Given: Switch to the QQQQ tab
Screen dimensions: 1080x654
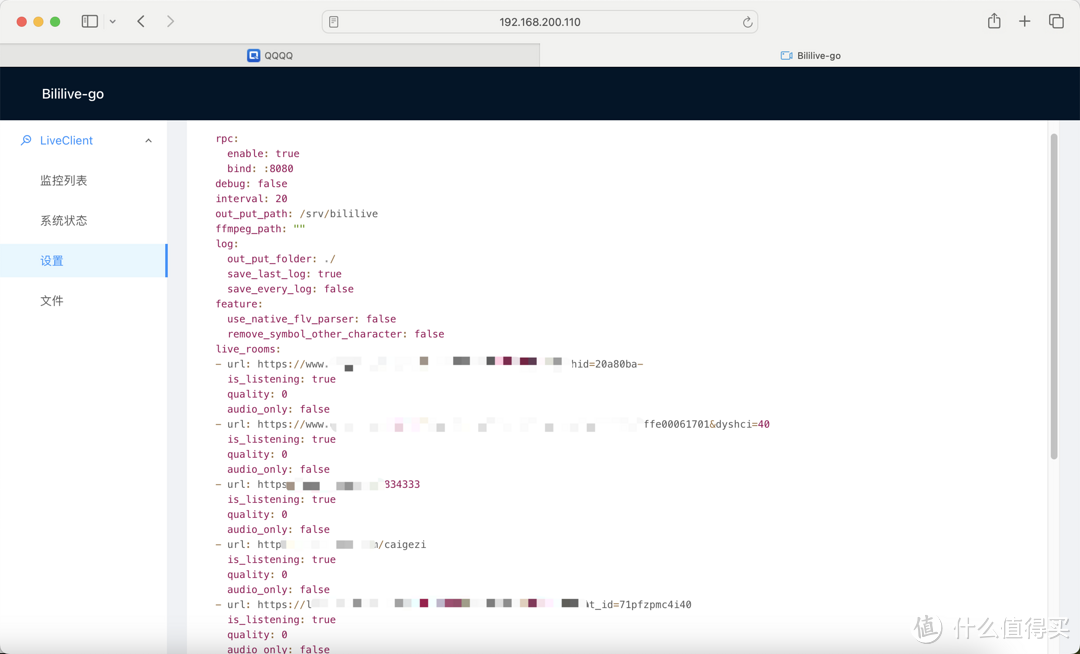Looking at the screenshot, I should [270, 56].
